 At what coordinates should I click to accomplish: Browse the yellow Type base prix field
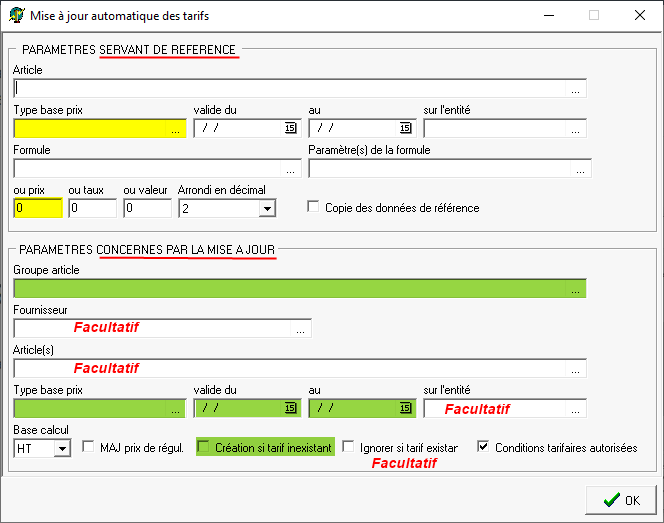(176, 129)
